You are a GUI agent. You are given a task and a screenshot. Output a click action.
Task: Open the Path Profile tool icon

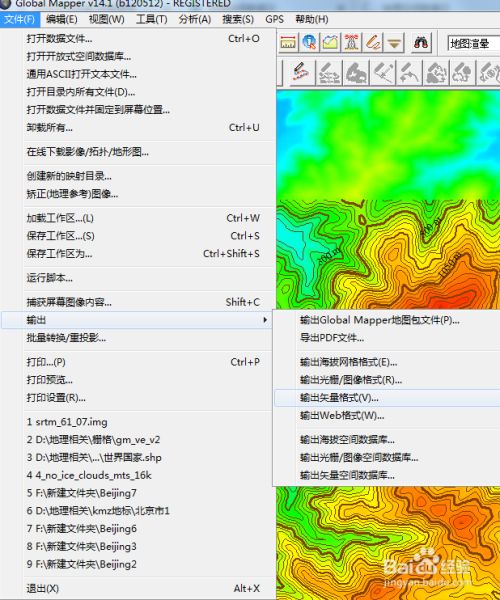[330, 42]
